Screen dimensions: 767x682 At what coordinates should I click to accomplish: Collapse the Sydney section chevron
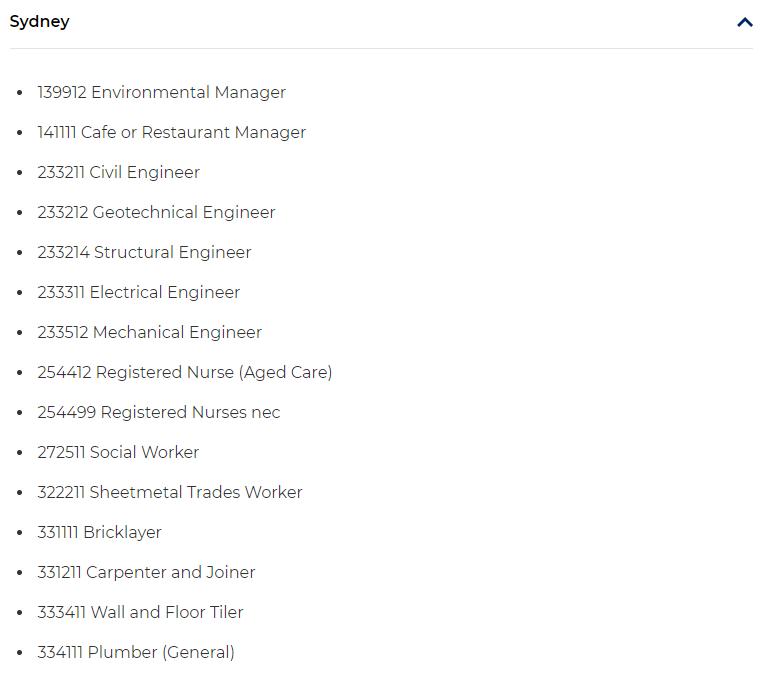pos(744,23)
